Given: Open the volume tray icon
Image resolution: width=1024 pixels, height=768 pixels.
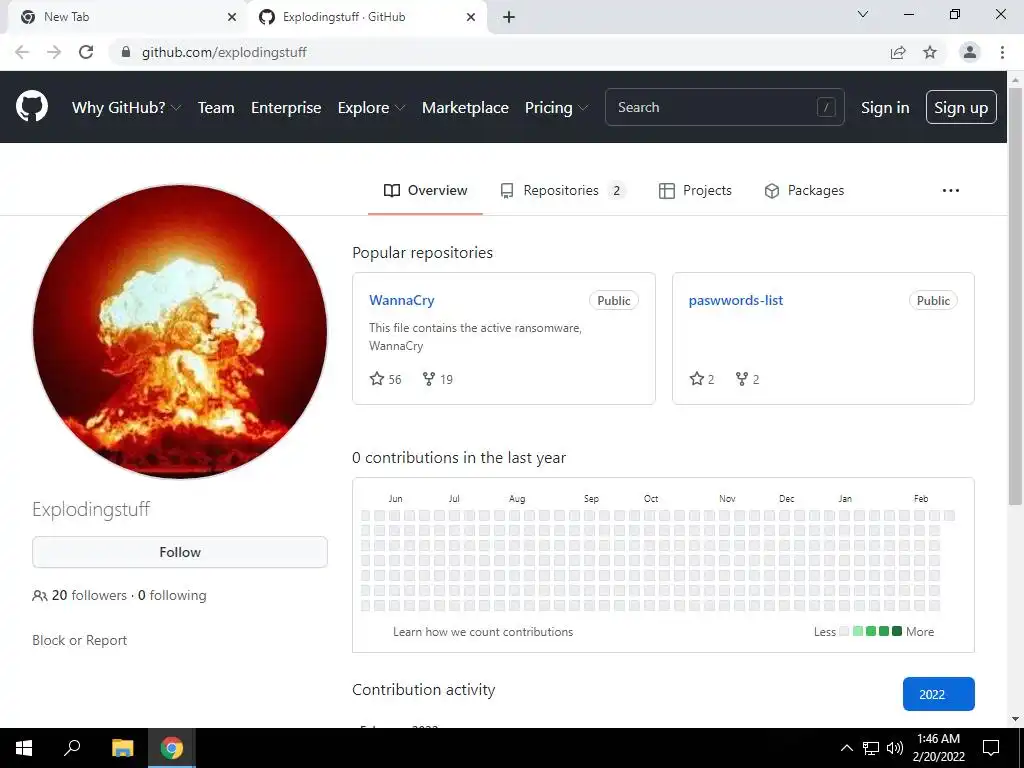Looking at the screenshot, I should (x=894, y=748).
